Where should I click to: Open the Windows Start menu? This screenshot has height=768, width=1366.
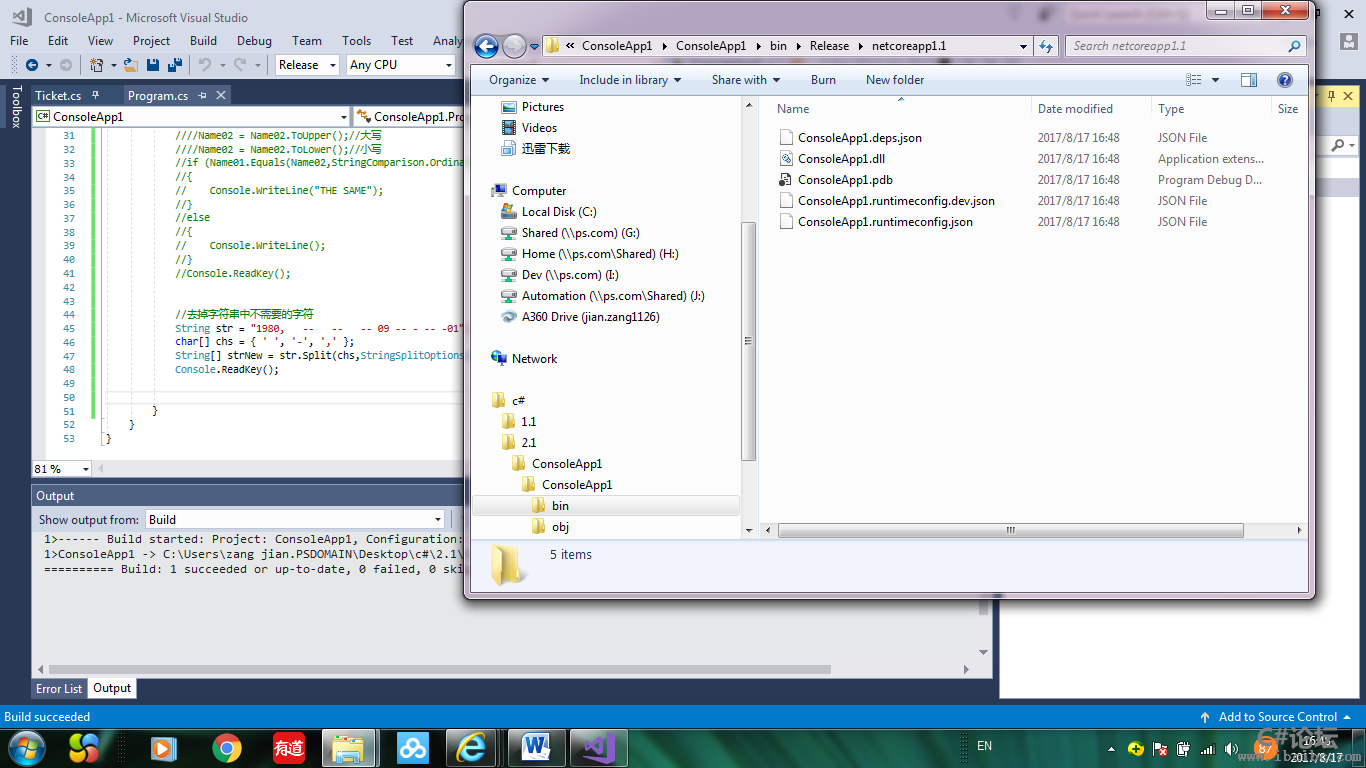[26, 747]
